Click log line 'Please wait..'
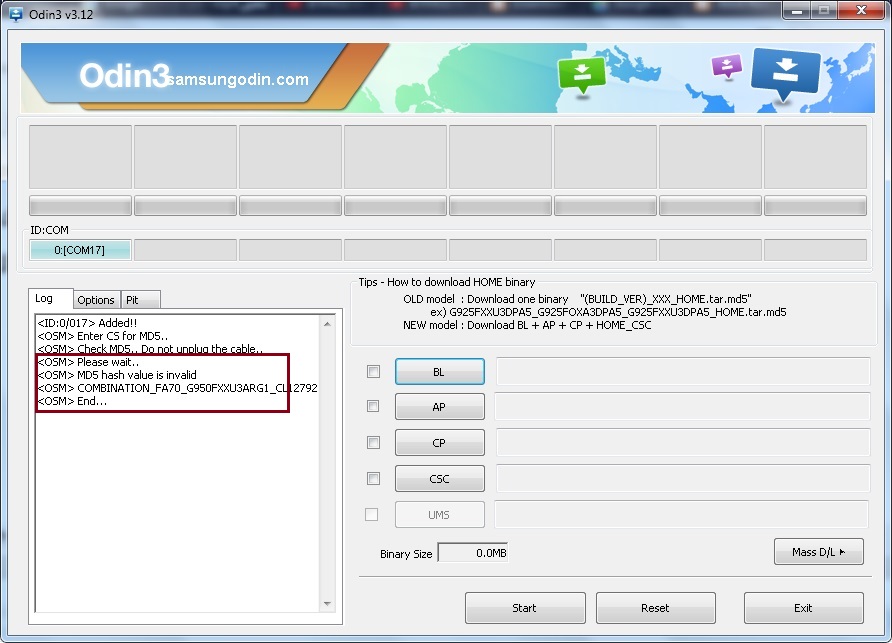The width and height of the screenshot is (892, 643). (88, 362)
